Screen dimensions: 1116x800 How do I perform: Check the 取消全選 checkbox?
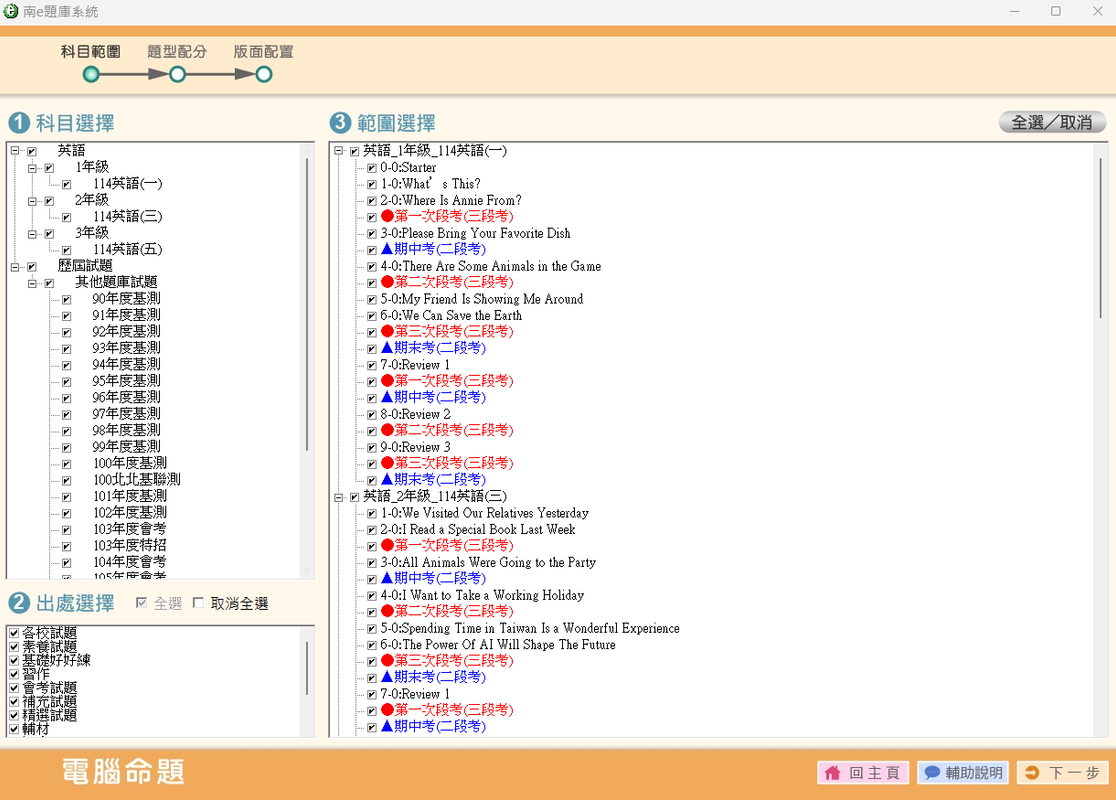[199, 603]
